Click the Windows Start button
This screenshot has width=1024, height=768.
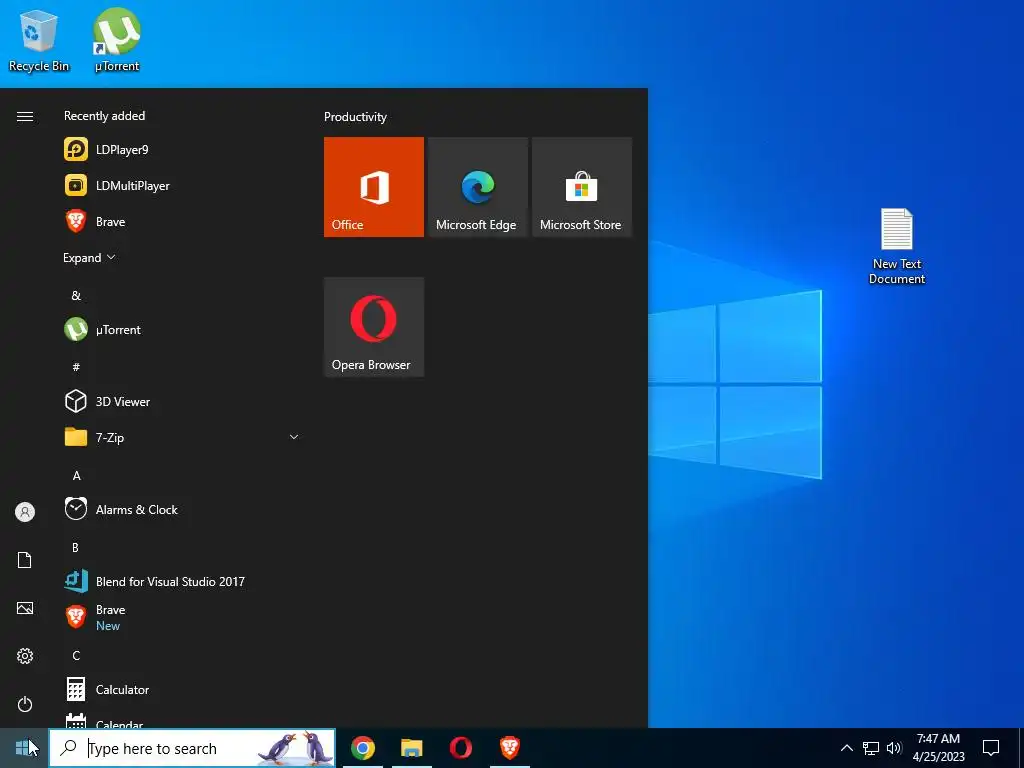24,748
